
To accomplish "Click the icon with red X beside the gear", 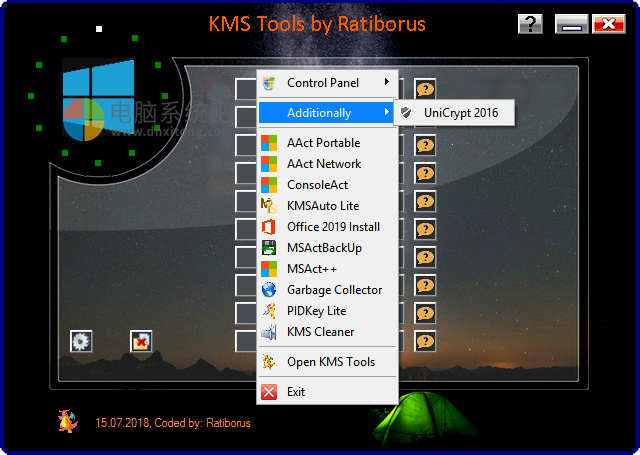I will click(141, 341).
